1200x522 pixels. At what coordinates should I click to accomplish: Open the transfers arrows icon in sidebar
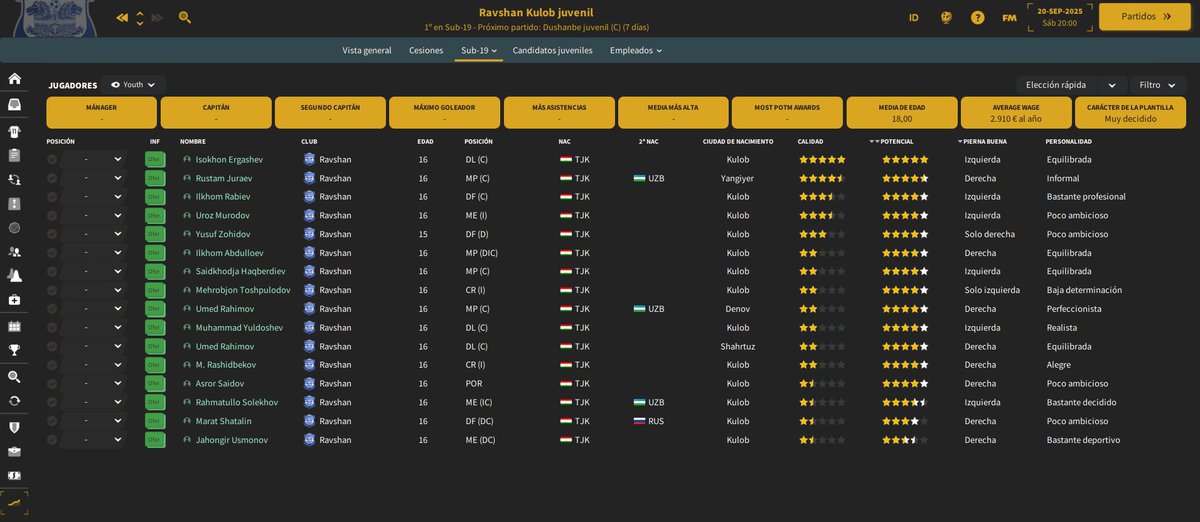pos(14,180)
